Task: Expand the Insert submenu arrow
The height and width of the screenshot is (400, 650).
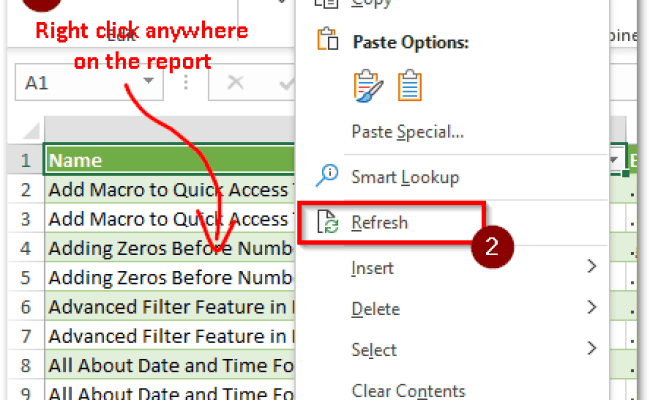Action: pos(592,266)
